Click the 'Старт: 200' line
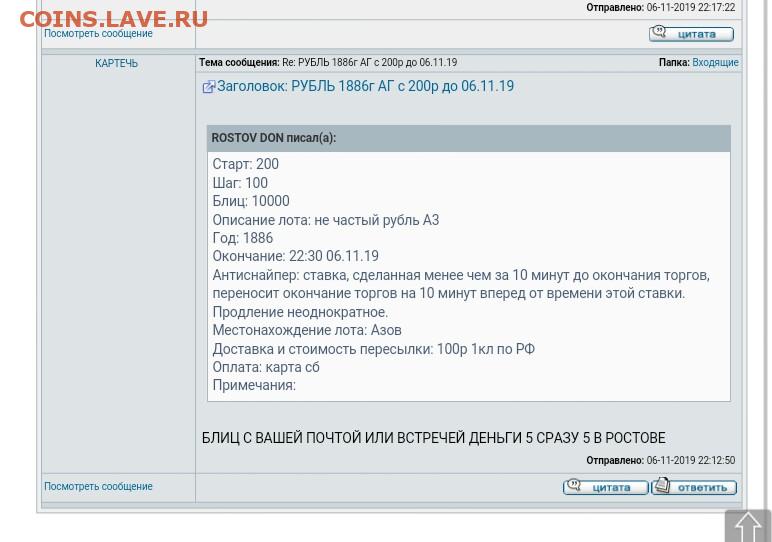The width and height of the screenshot is (772, 542). [246, 164]
